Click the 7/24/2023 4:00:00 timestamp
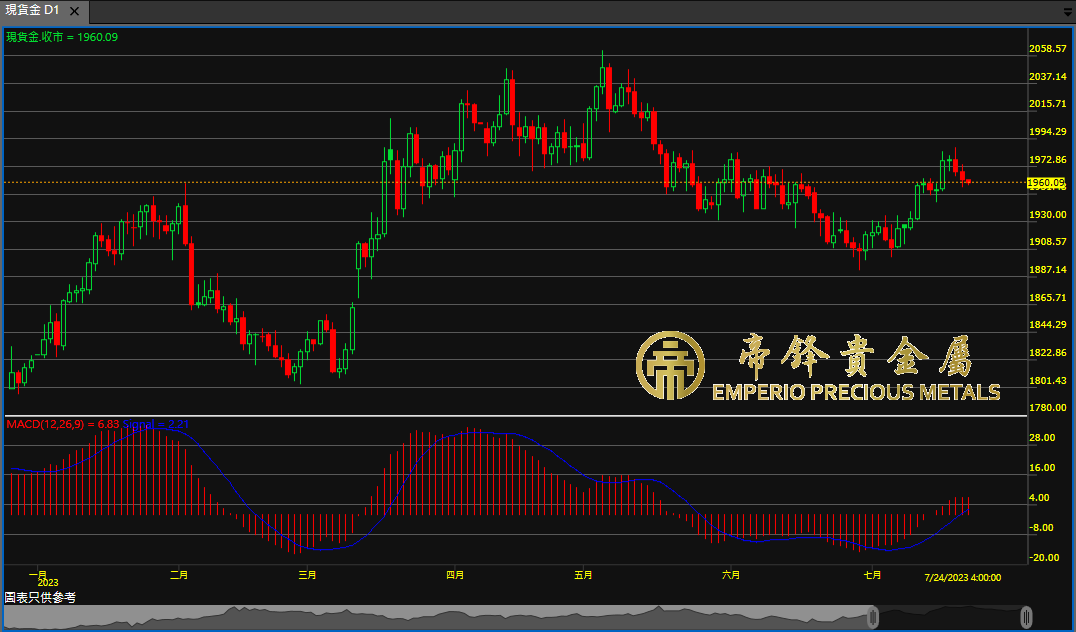This screenshot has width=1076, height=632. pos(963,578)
